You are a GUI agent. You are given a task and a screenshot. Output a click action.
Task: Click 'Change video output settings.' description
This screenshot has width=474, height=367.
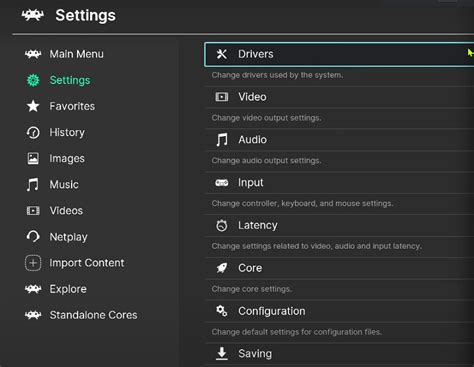click(266, 118)
